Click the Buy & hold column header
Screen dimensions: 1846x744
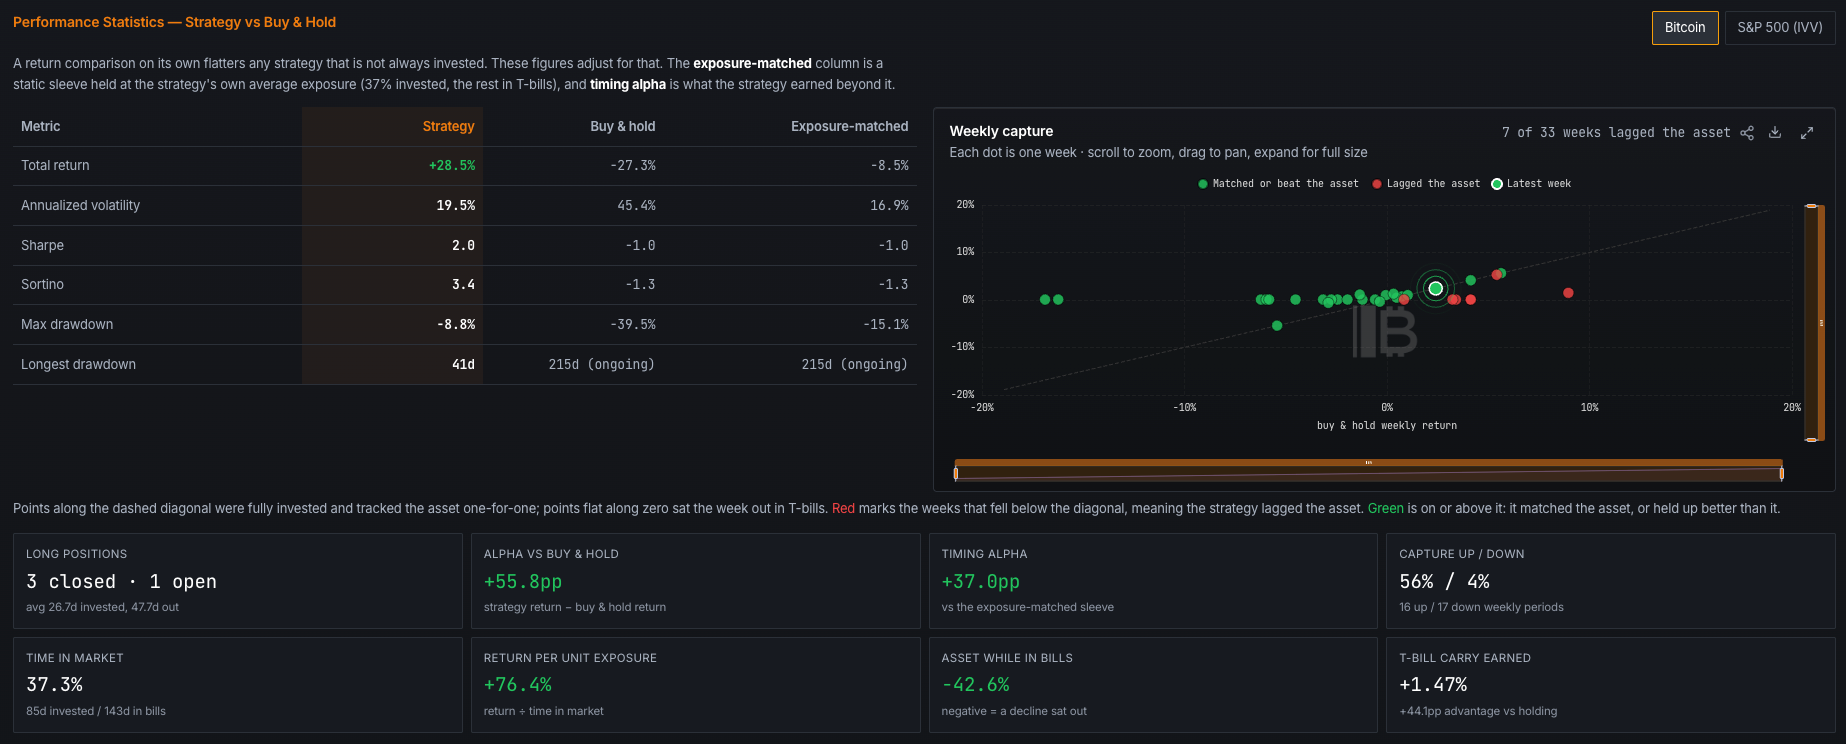tap(623, 126)
